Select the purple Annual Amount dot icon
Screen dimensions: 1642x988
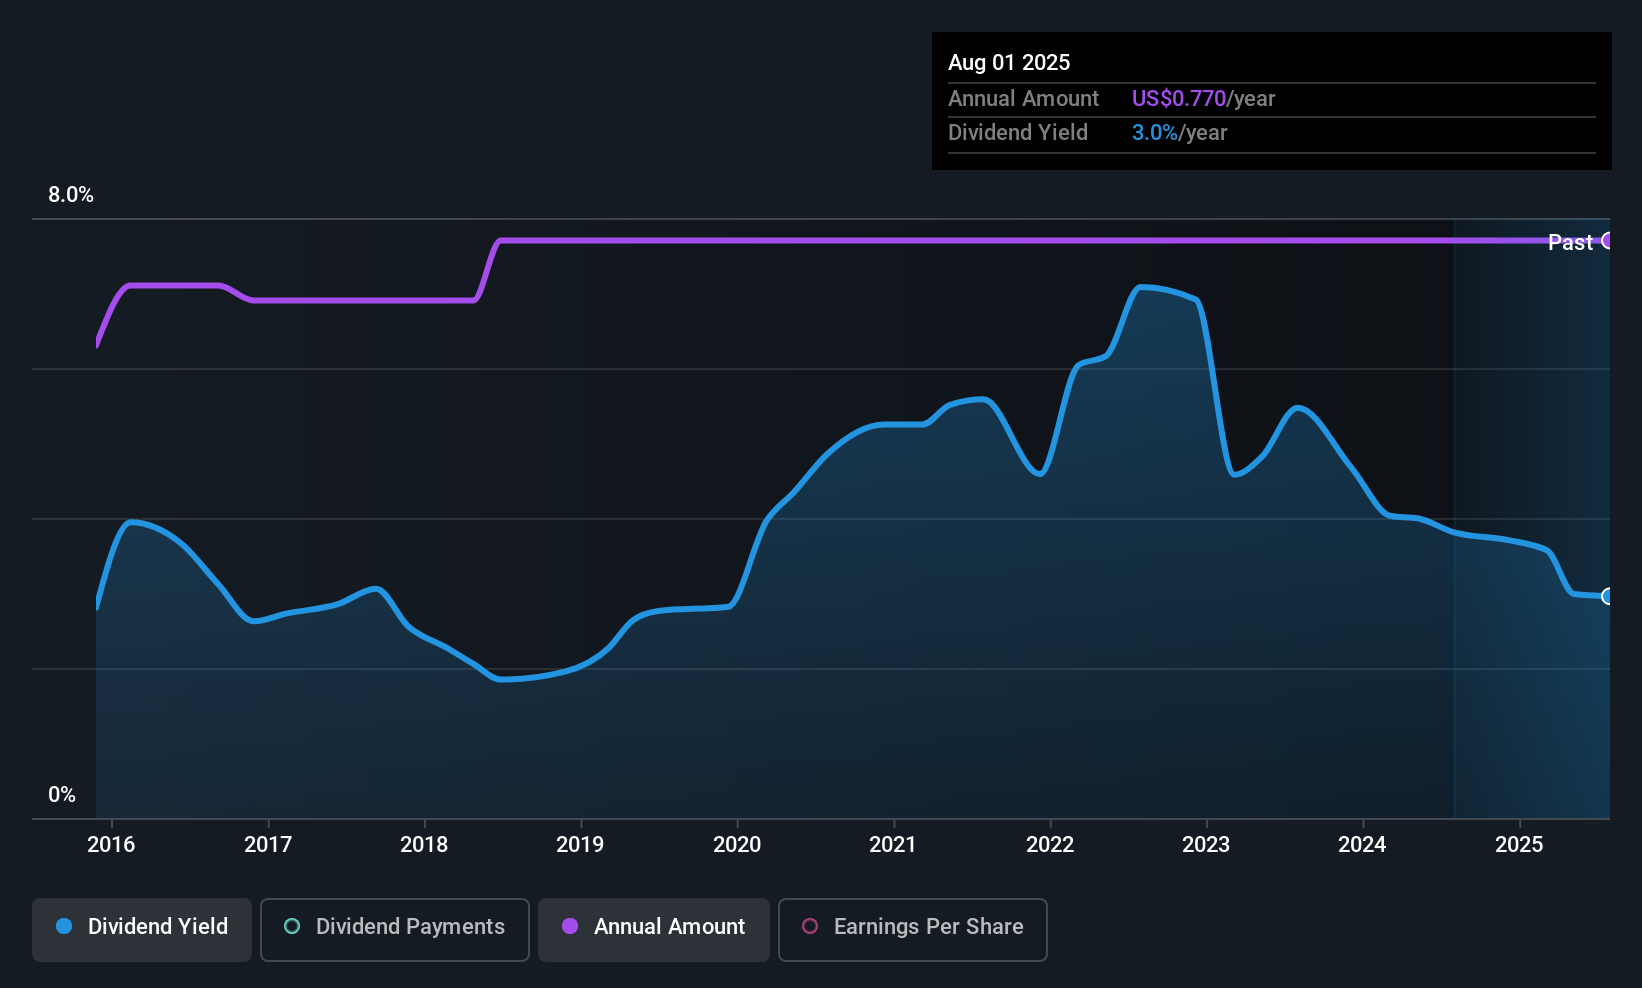(x=570, y=927)
